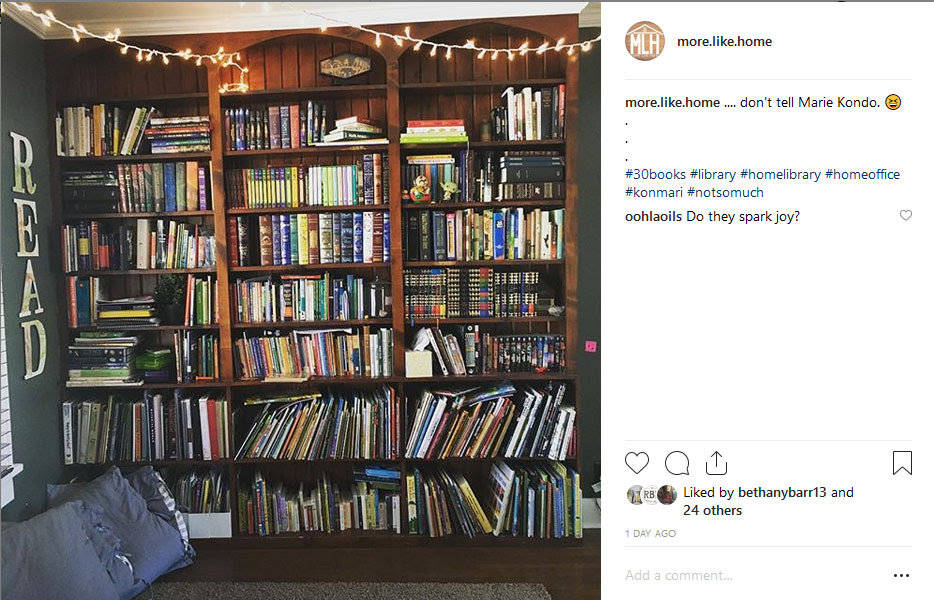
Task: Open more options three-dot menu
Action: tap(901, 575)
